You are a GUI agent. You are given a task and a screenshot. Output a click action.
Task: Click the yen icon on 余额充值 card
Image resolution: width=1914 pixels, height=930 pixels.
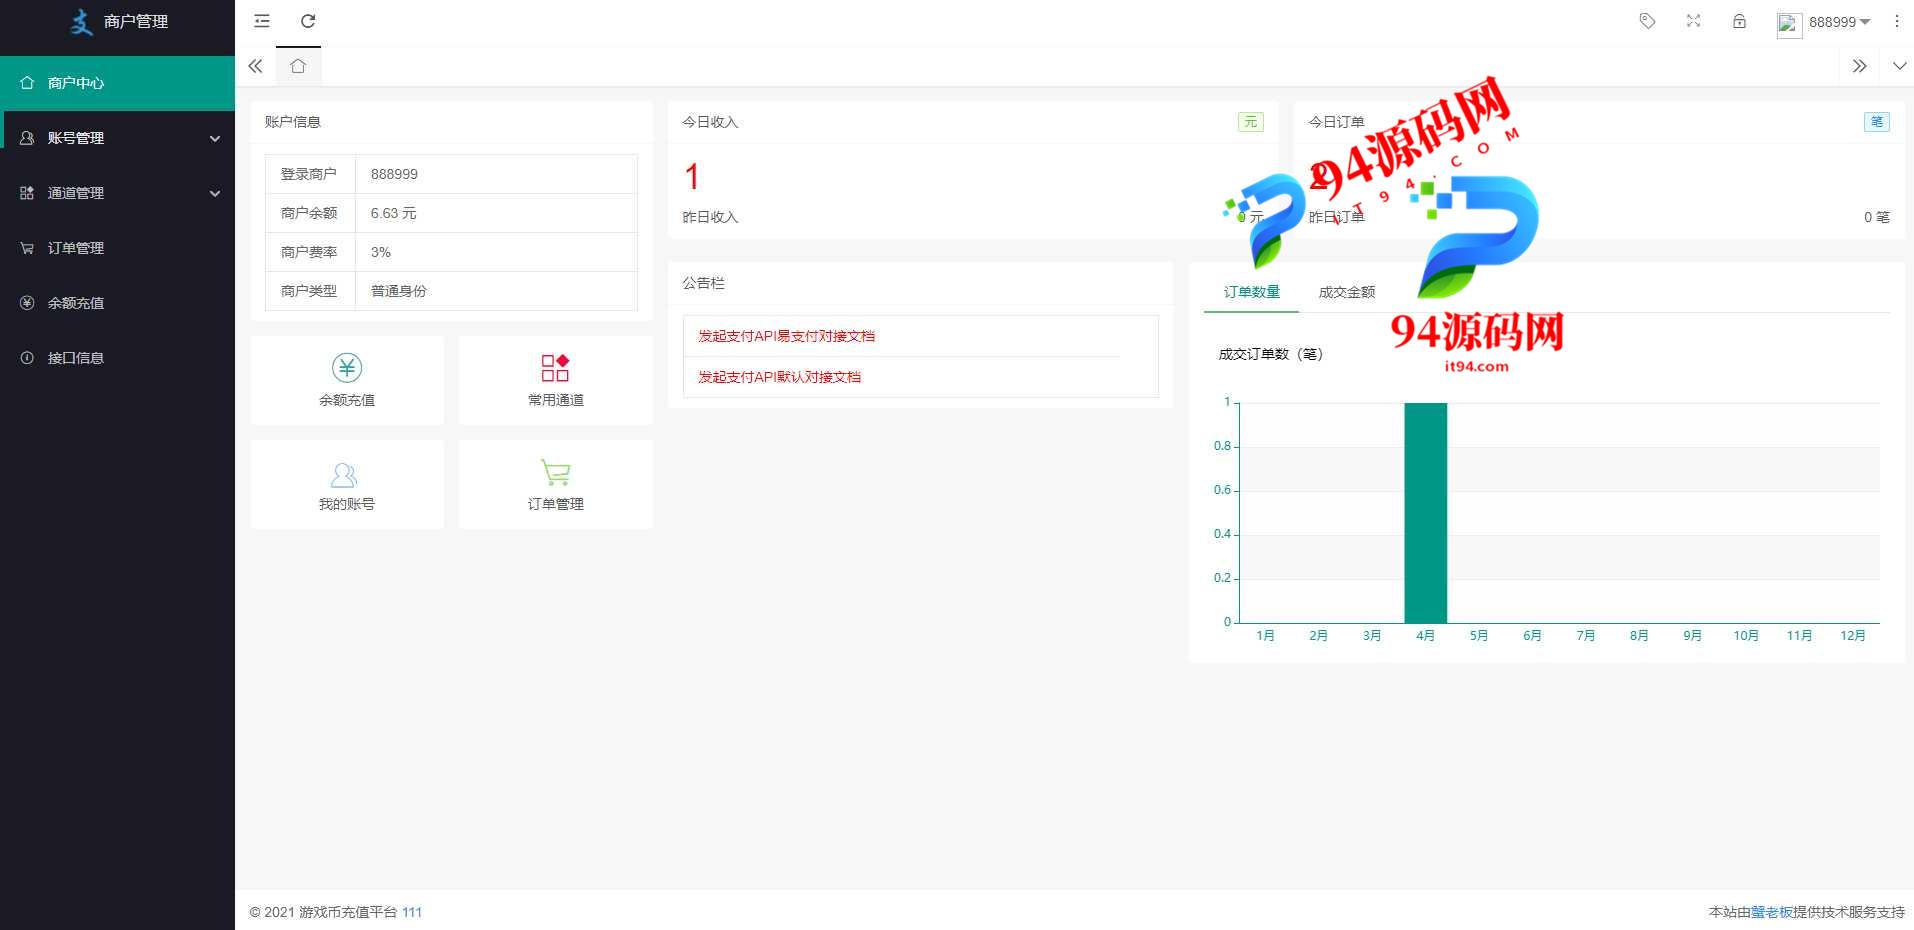coord(347,368)
